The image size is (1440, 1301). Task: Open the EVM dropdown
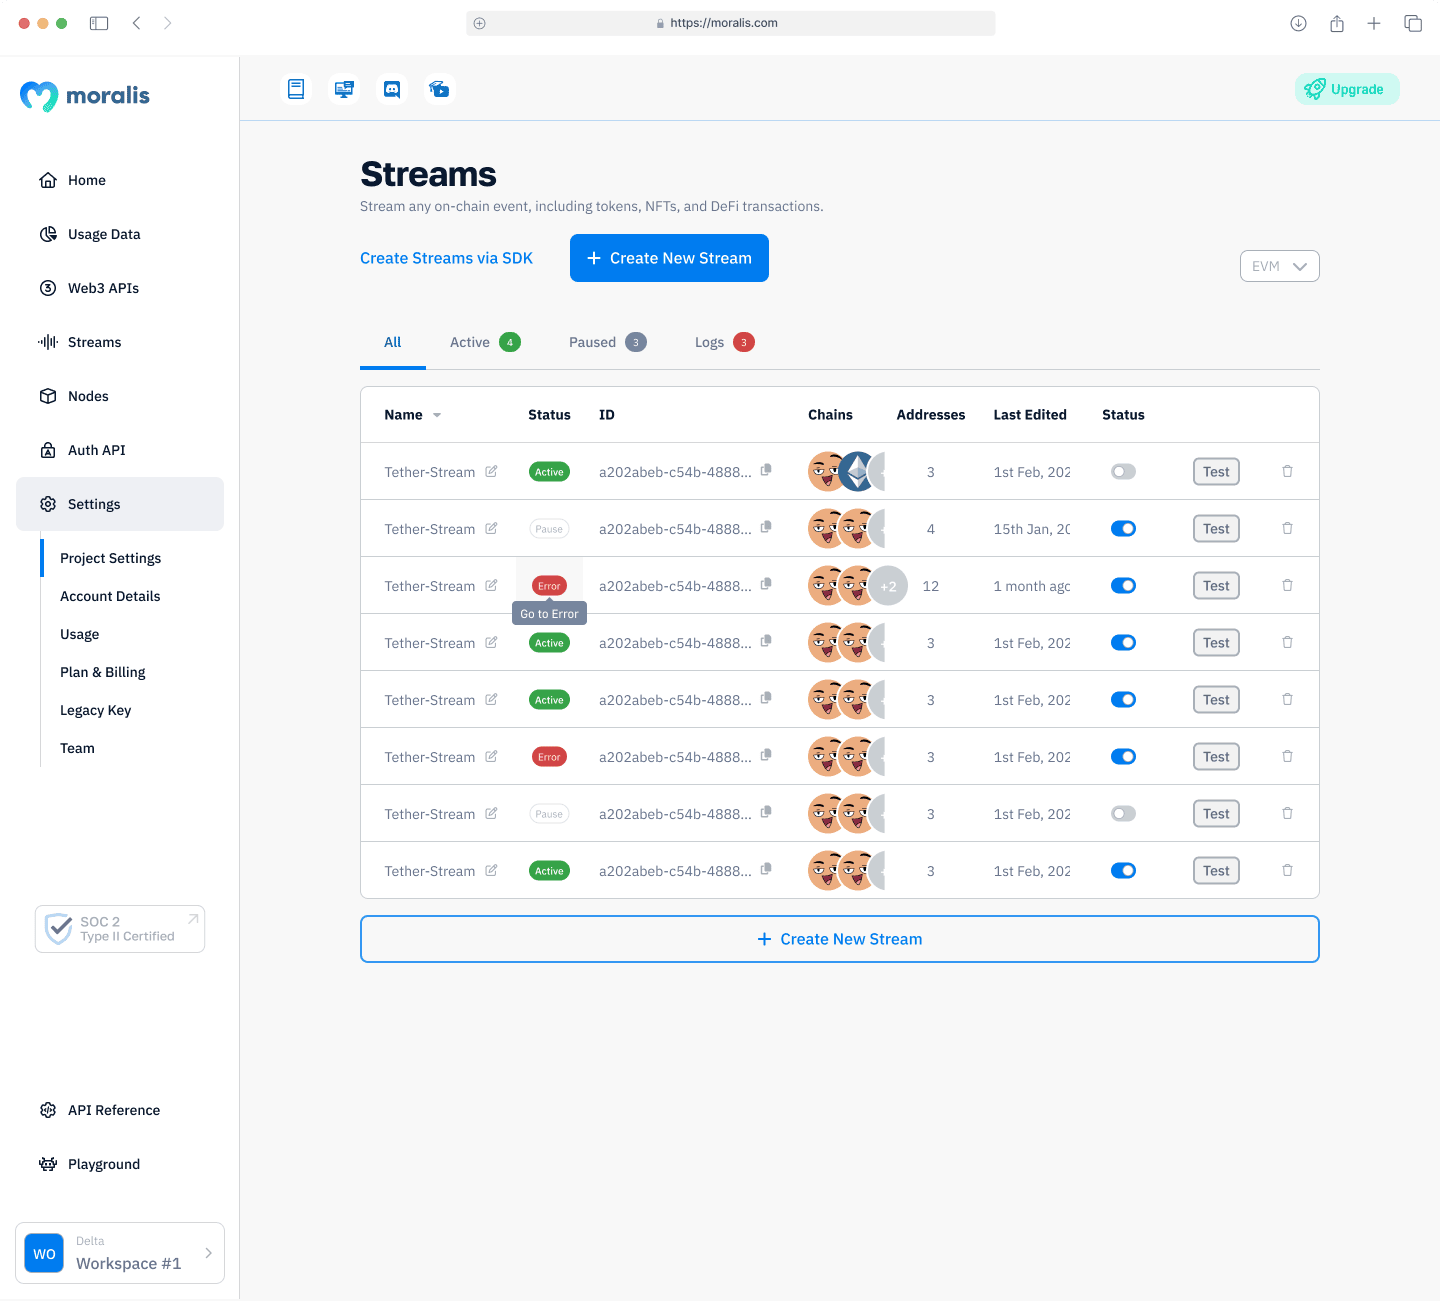click(1279, 266)
